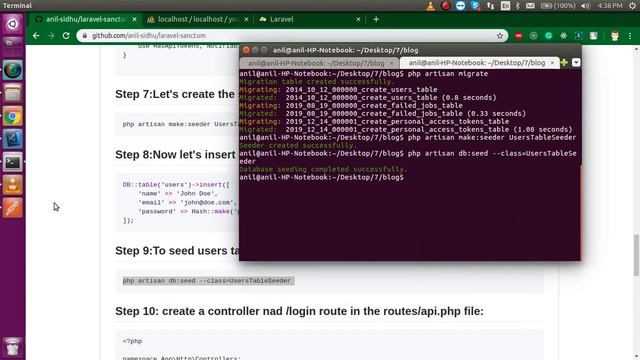
Task: Click Step 10 heading text
Action: [299, 311]
